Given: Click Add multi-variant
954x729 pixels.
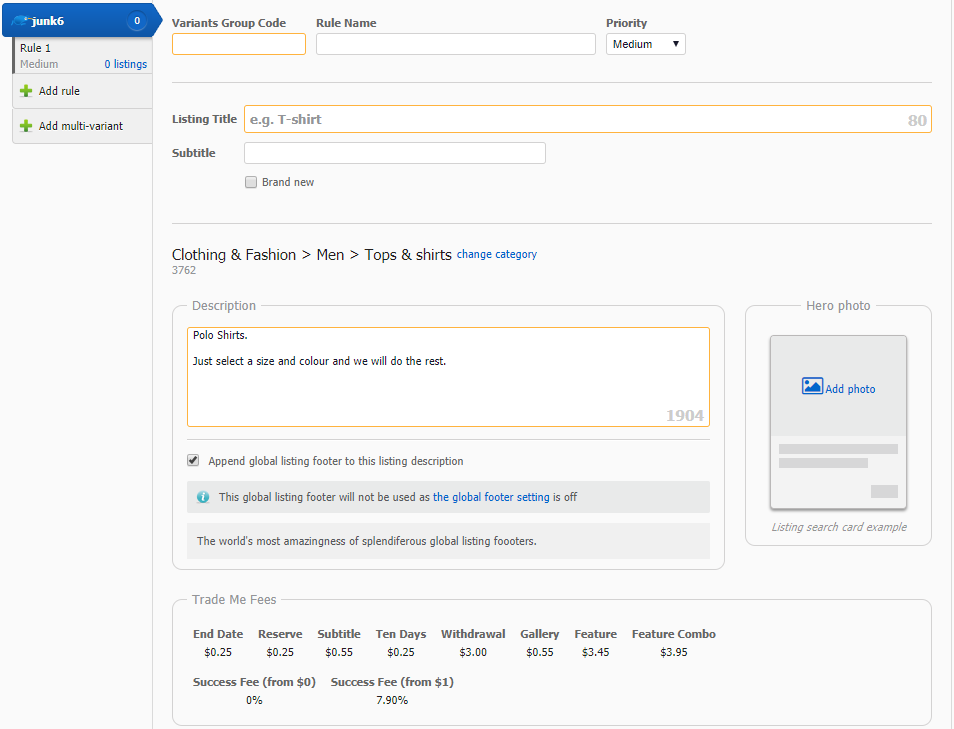Looking at the screenshot, I should click(81, 126).
